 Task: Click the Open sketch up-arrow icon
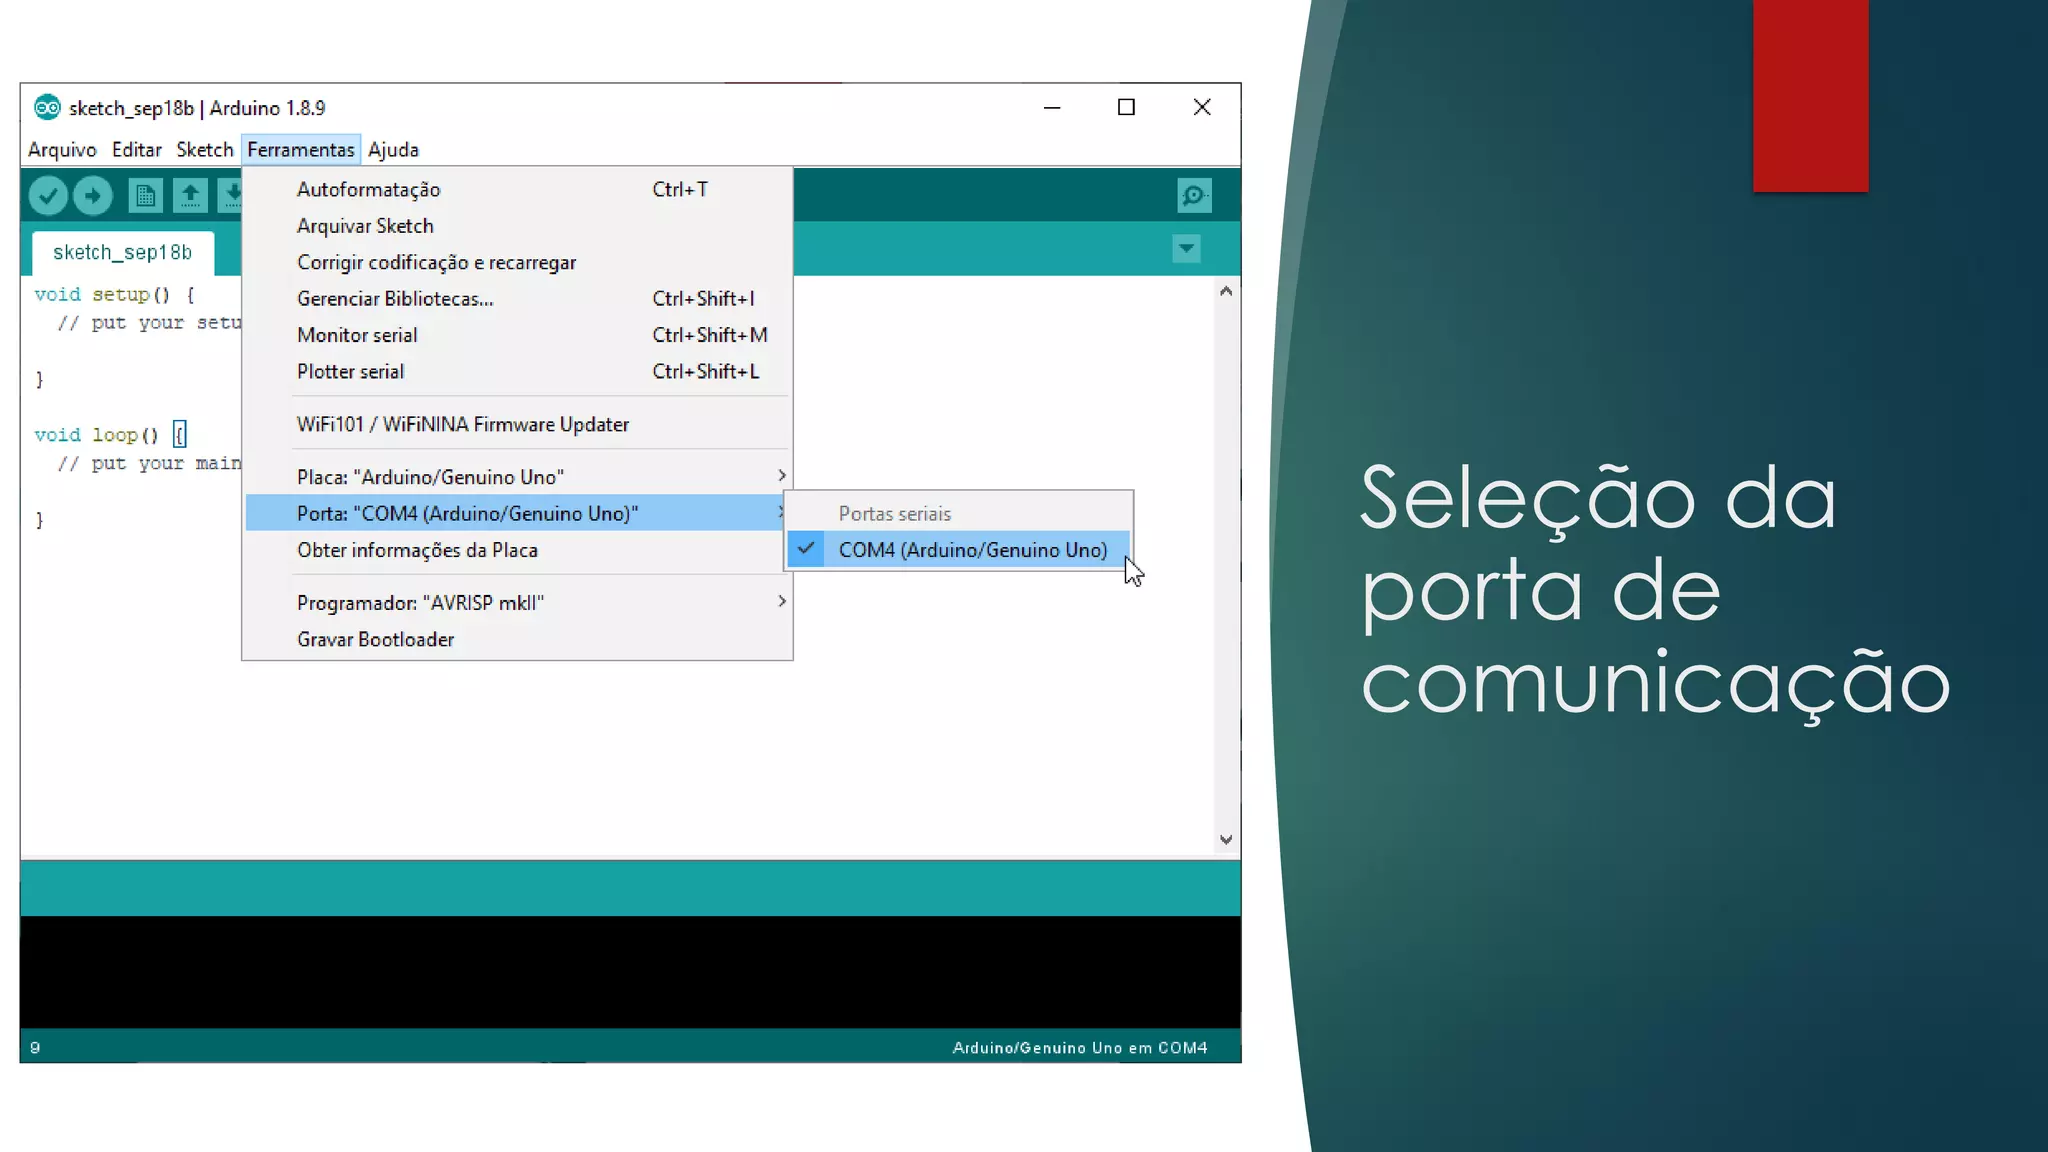tap(190, 195)
